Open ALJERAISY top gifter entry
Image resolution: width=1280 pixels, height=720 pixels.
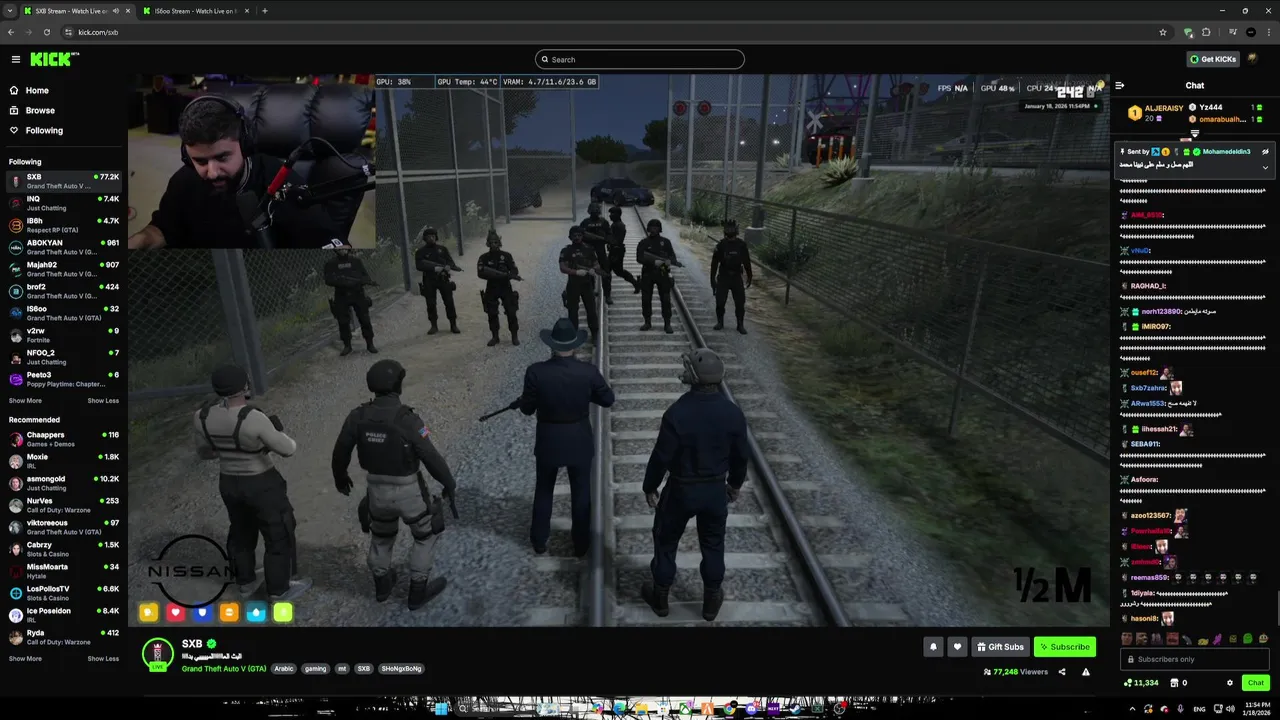(1156, 112)
